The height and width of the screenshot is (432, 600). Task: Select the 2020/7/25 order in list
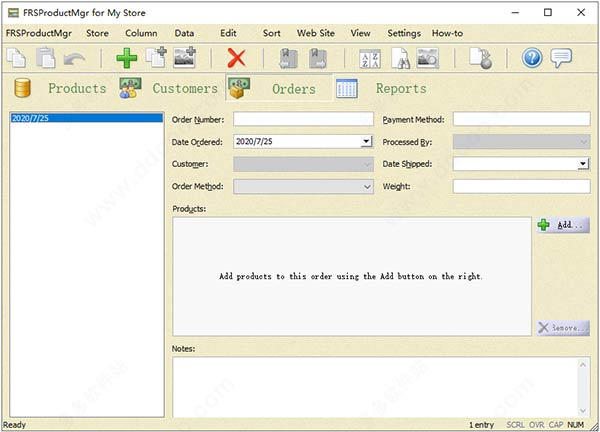click(85, 118)
